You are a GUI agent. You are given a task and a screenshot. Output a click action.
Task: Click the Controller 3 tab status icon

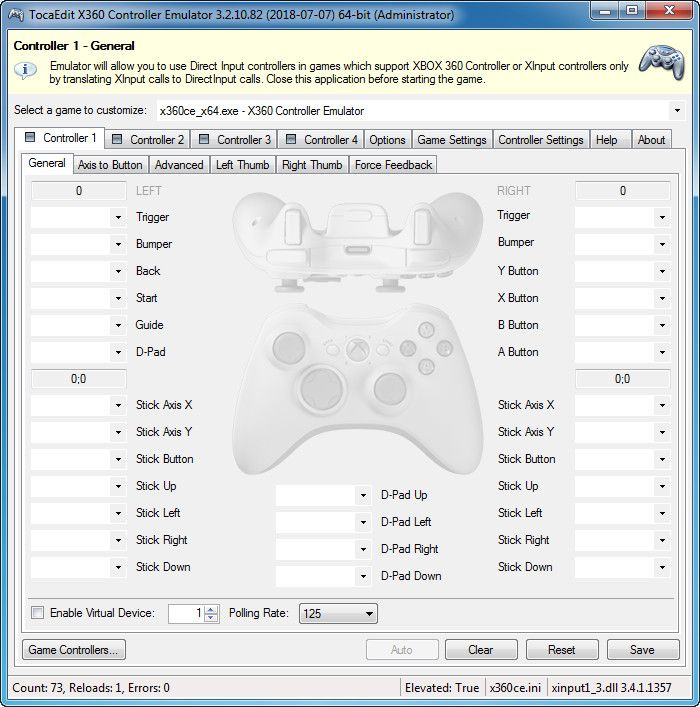[x=204, y=139]
